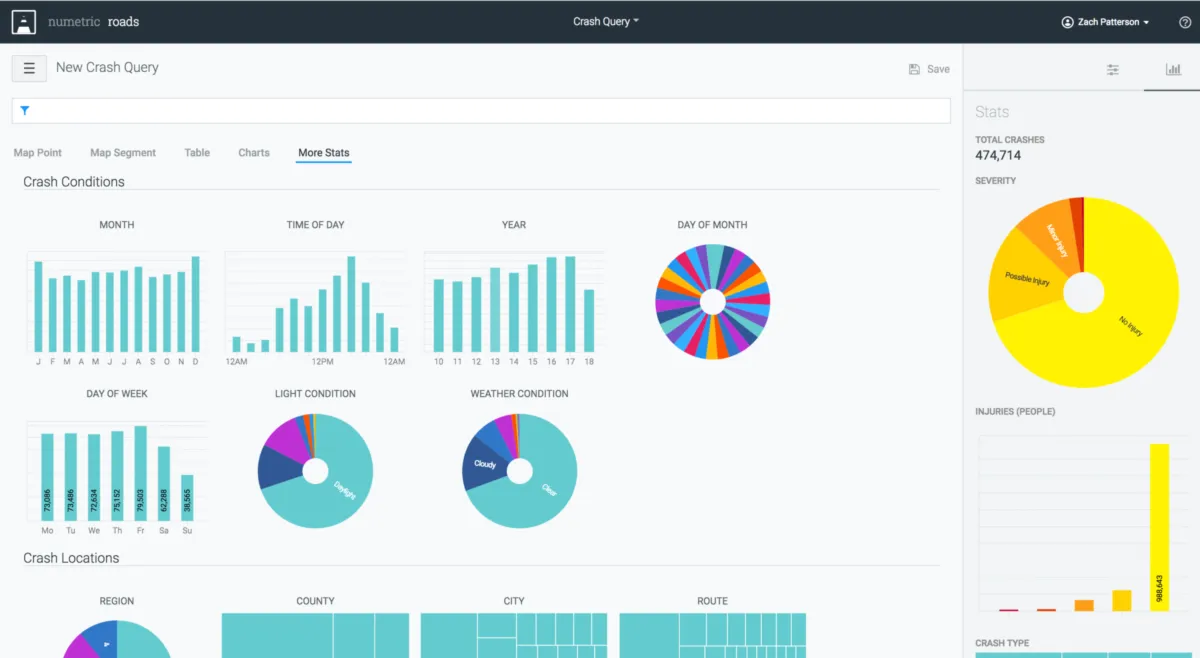Click the Save button label
Viewport: 1200px width, 658px height.
938,69
